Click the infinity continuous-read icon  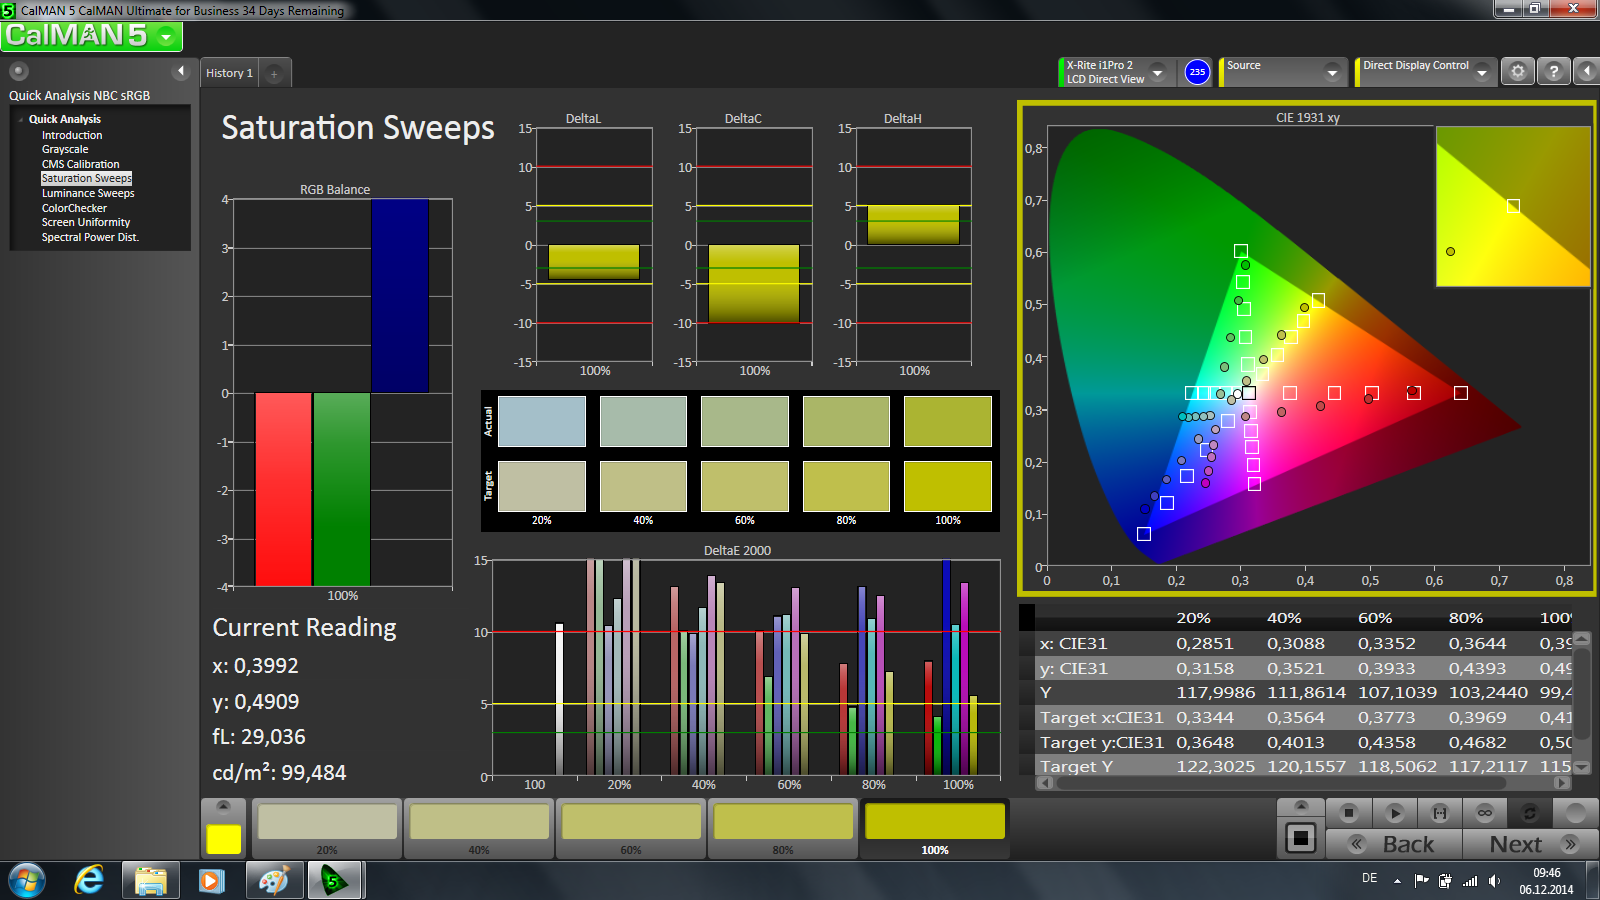(x=1485, y=813)
